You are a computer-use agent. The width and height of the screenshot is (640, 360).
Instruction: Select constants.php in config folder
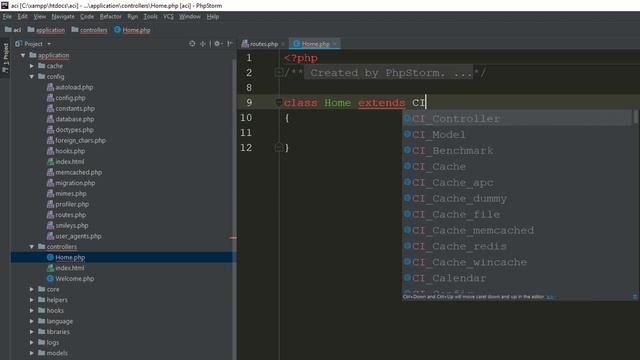coord(71,108)
